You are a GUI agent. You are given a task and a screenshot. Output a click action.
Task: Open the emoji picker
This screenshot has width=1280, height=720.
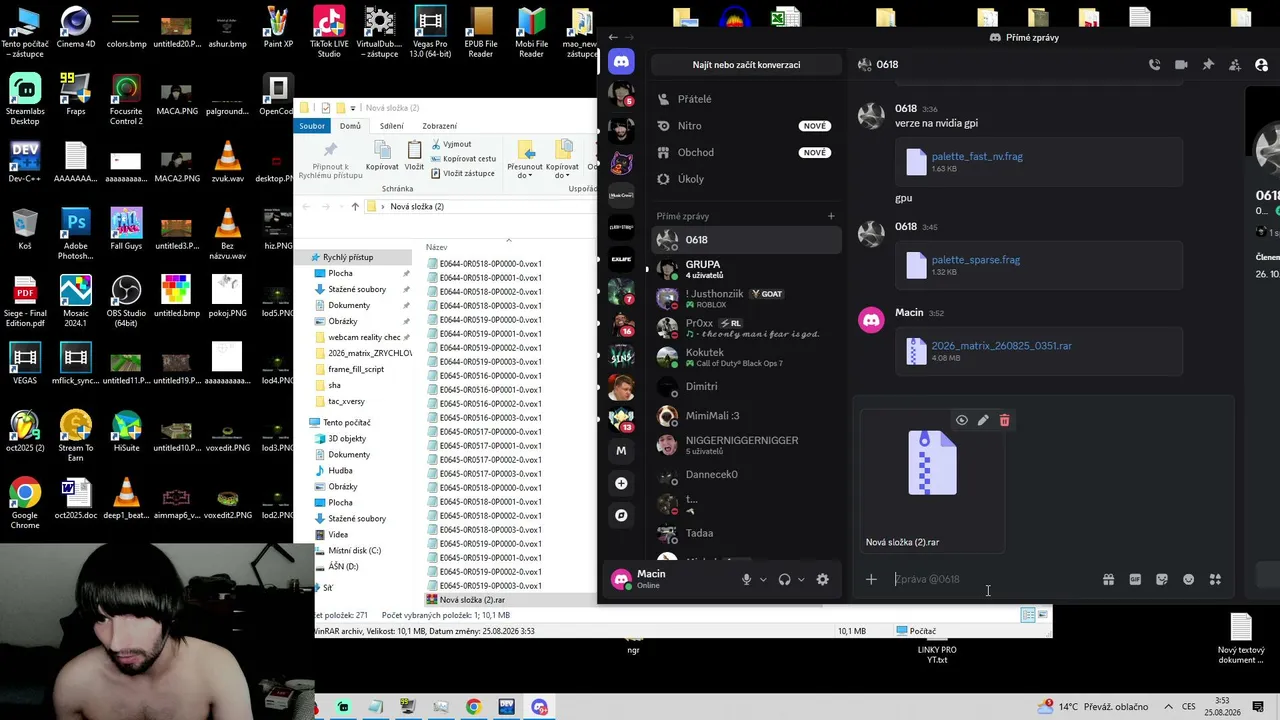point(1189,579)
